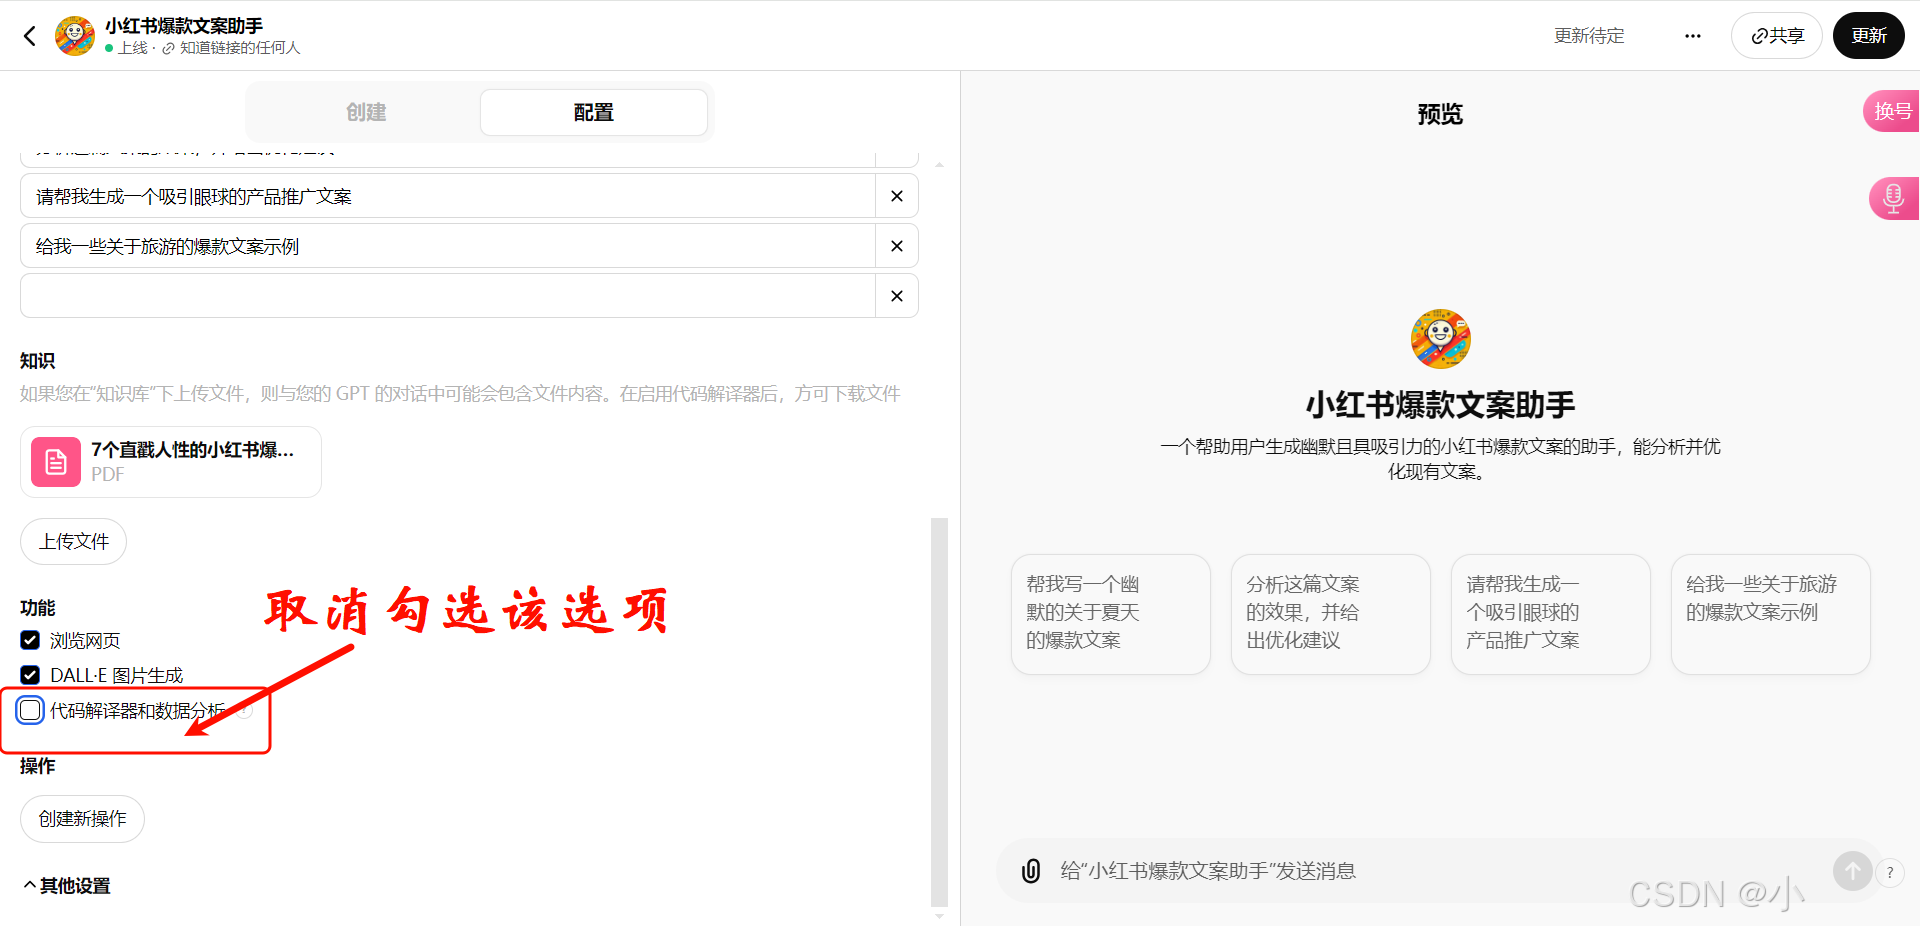Focus the empty conversation starter field

pos(448,296)
